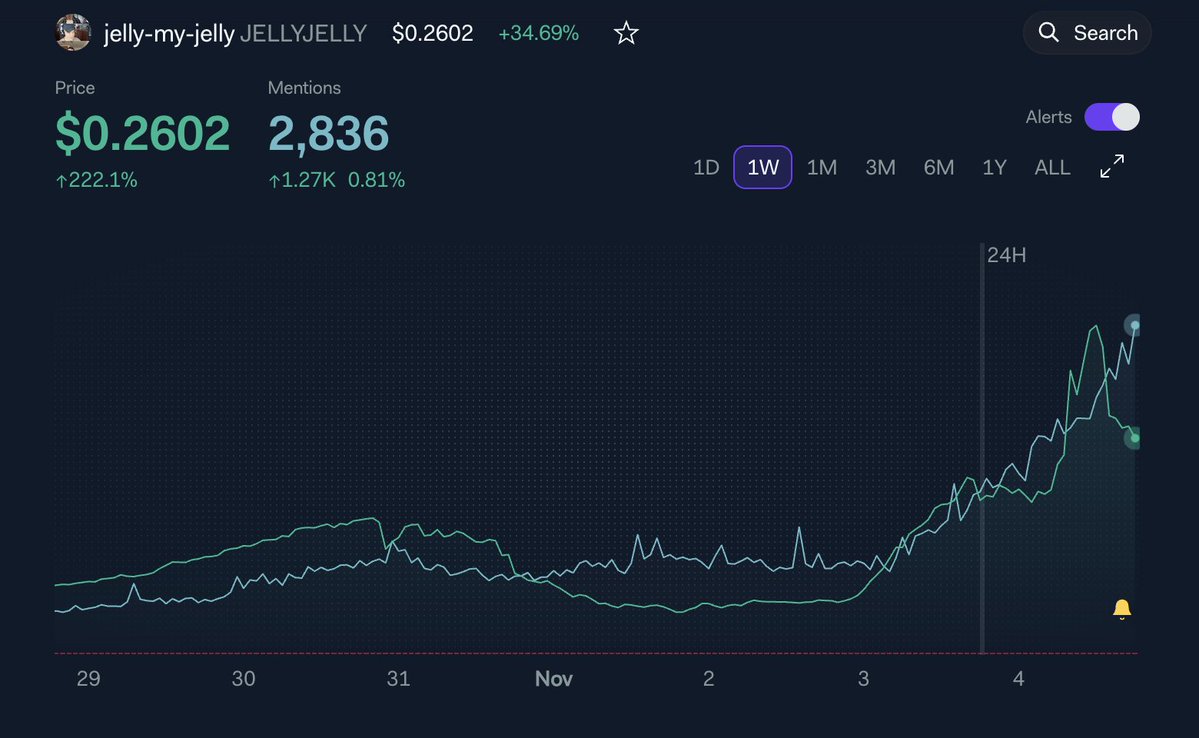Select the 1D time range
The width and height of the screenshot is (1199, 738).
[706, 167]
